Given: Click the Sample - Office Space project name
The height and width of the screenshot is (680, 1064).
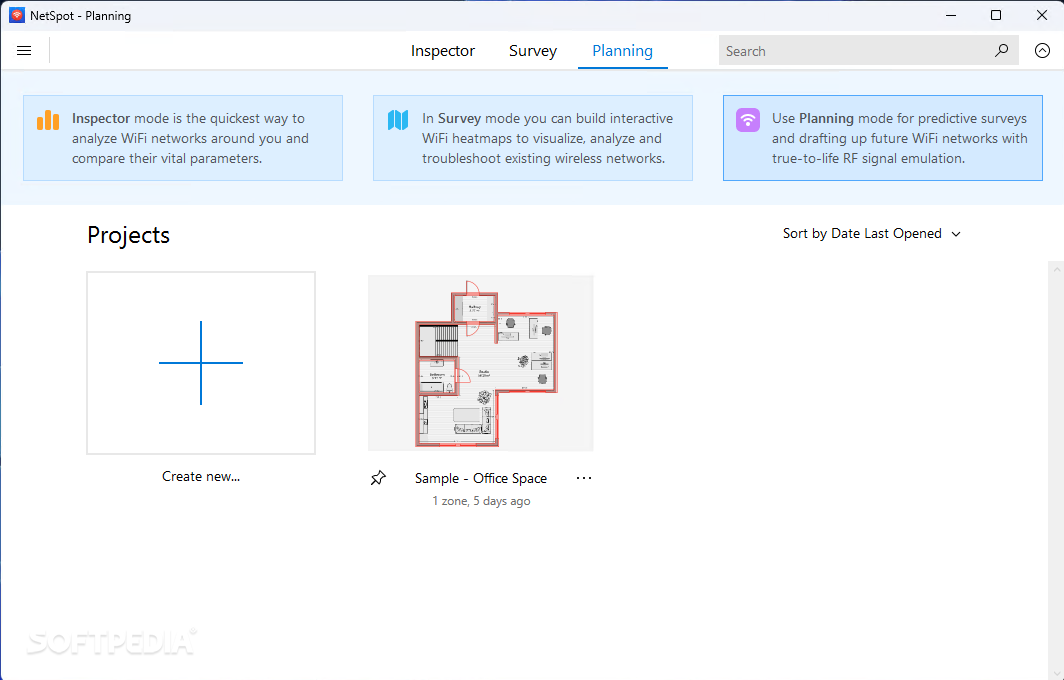Looking at the screenshot, I should pyautogui.click(x=480, y=478).
